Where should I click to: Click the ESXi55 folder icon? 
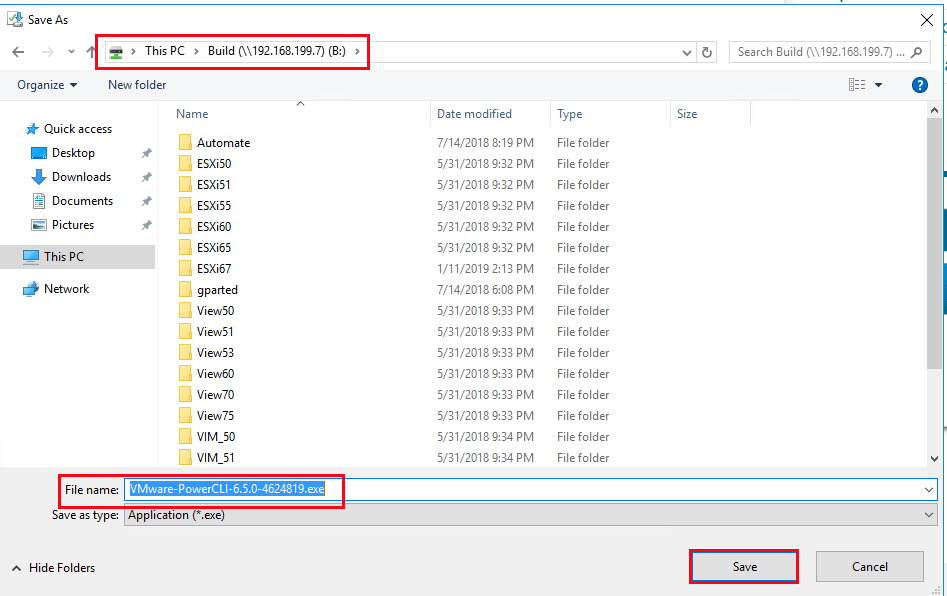coord(185,206)
